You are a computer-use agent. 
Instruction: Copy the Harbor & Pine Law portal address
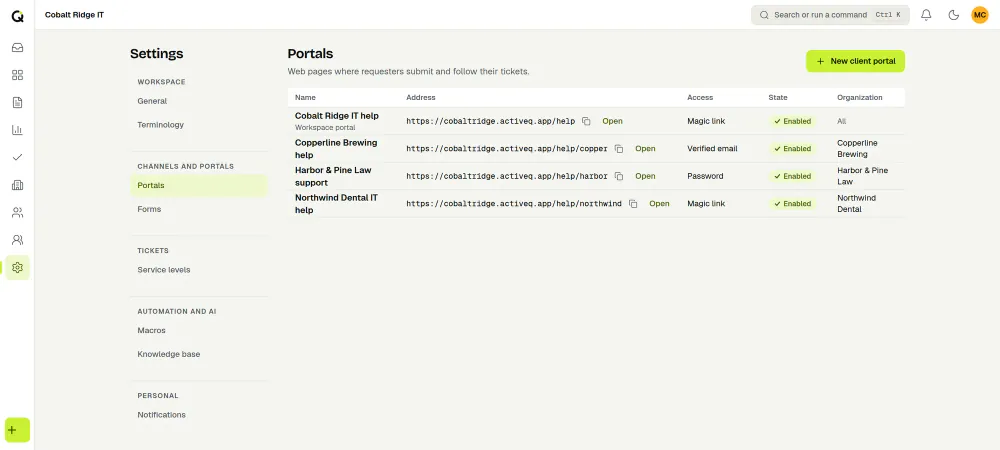(x=619, y=176)
